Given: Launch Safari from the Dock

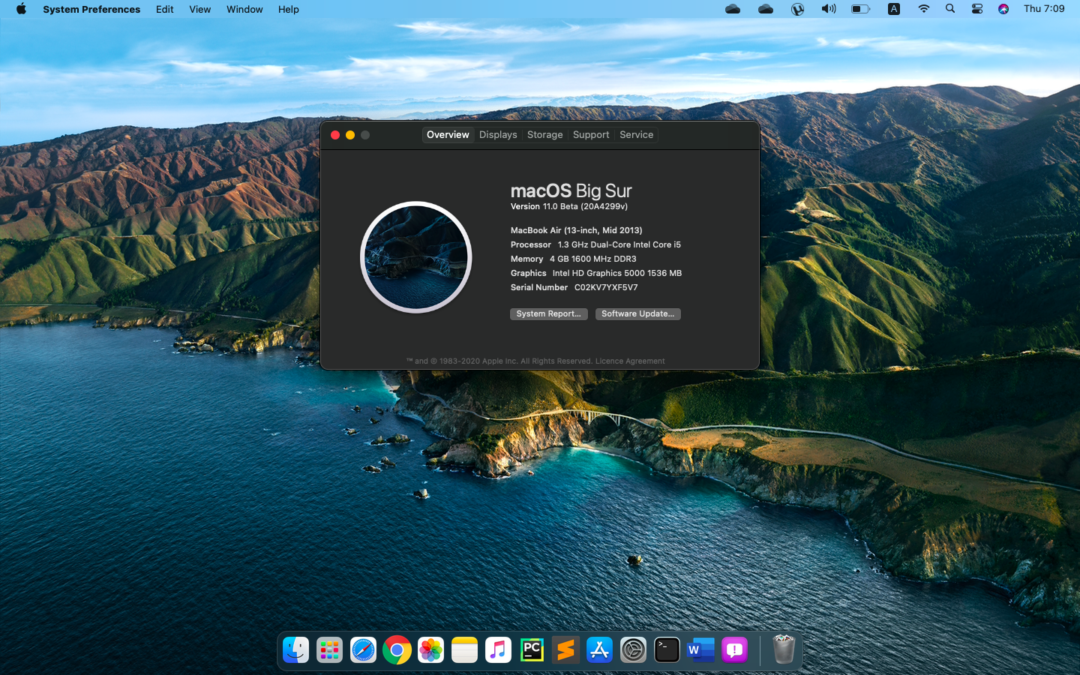Looking at the screenshot, I should (x=363, y=650).
